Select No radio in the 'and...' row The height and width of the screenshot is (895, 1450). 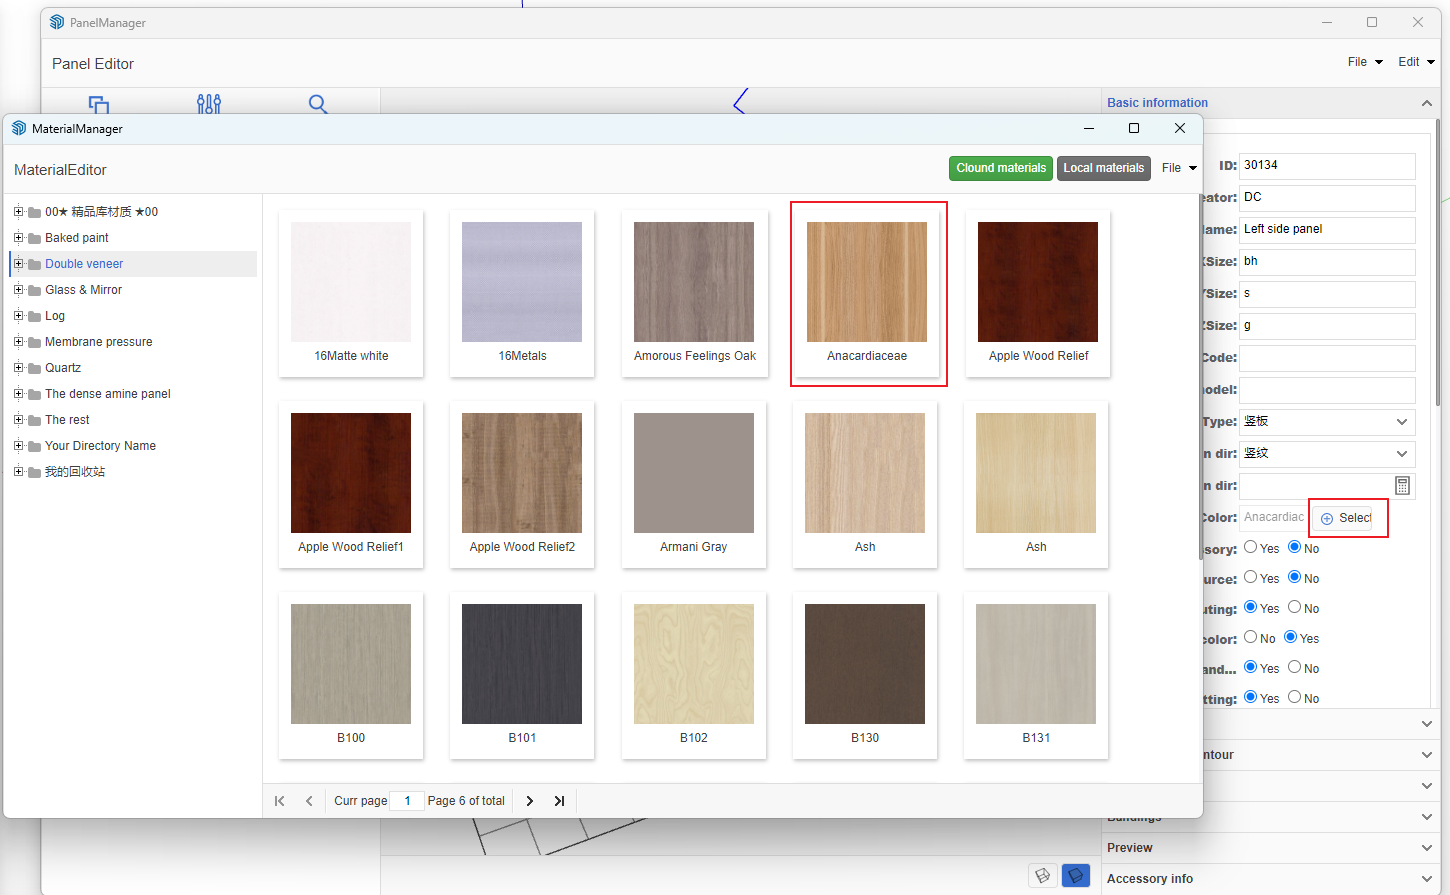click(1295, 667)
